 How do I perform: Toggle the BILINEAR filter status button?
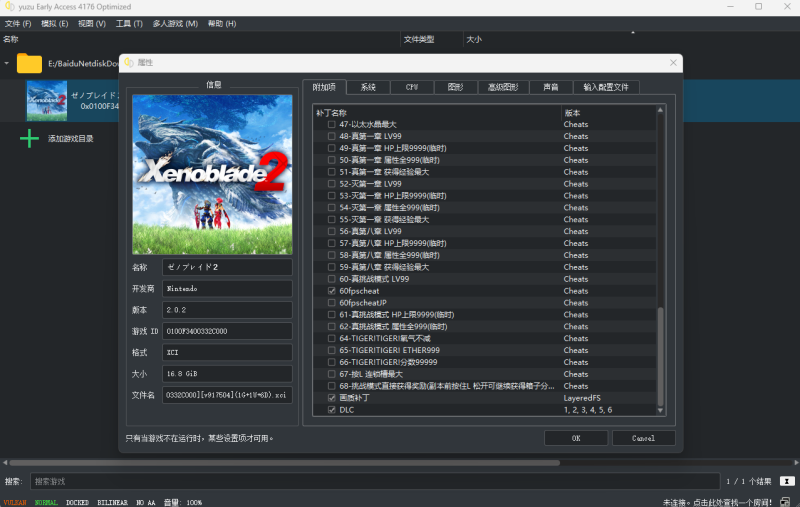[x=112, y=502]
